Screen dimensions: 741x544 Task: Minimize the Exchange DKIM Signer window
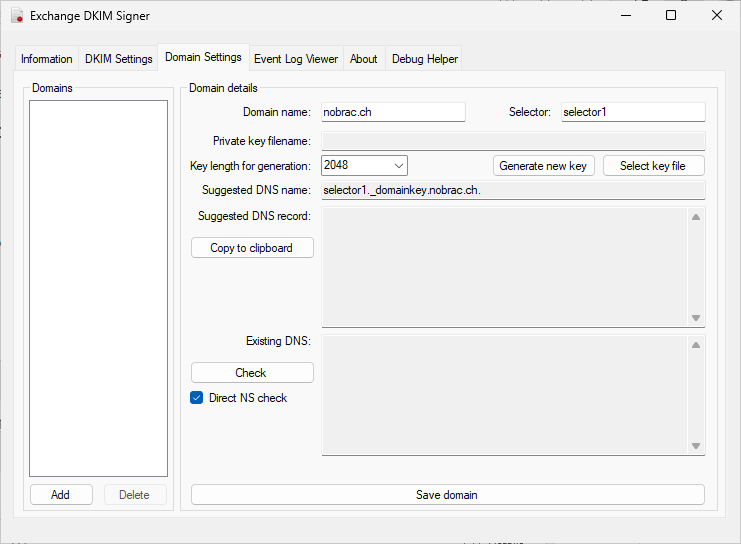626,15
